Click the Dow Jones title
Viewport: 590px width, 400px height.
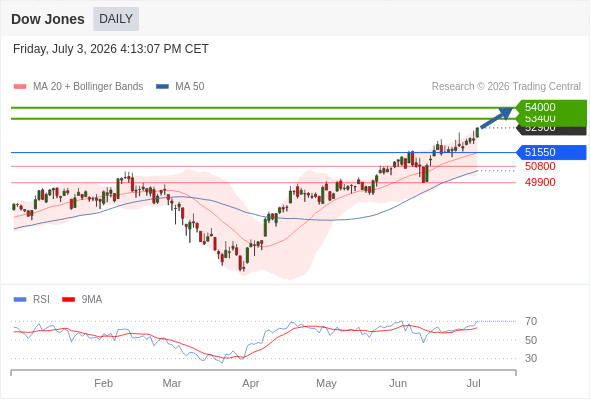point(48,19)
